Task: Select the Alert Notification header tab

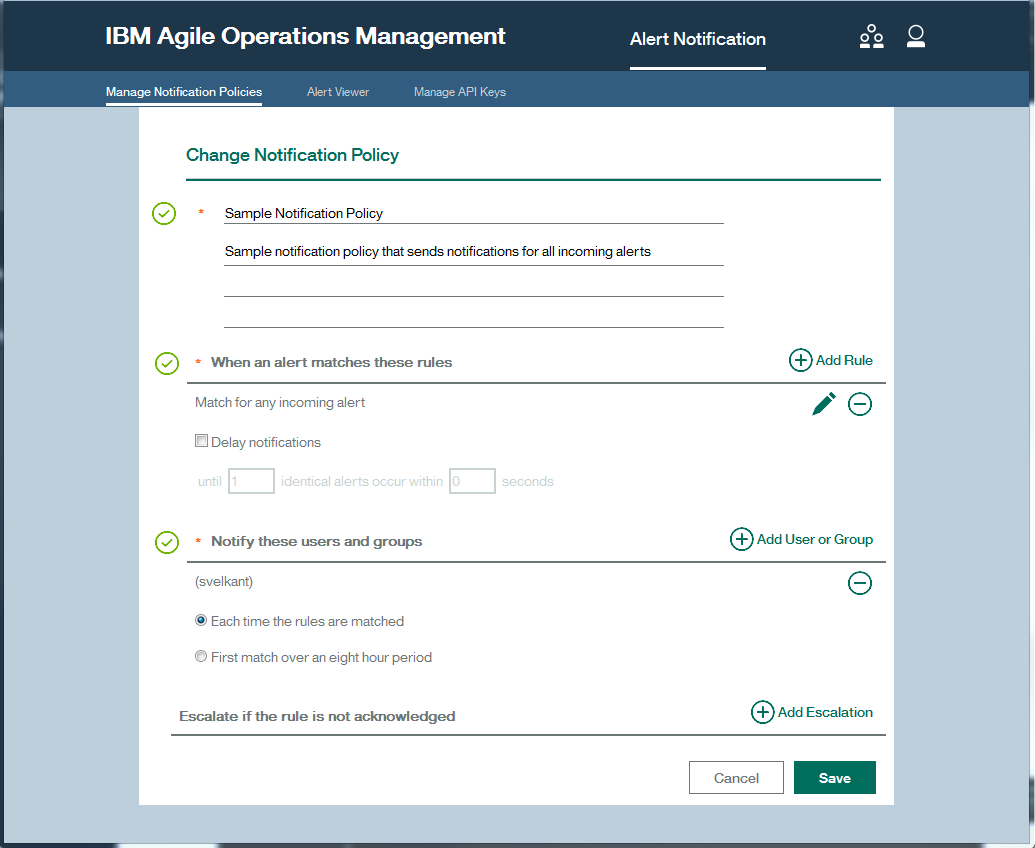Action: (698, 39)
